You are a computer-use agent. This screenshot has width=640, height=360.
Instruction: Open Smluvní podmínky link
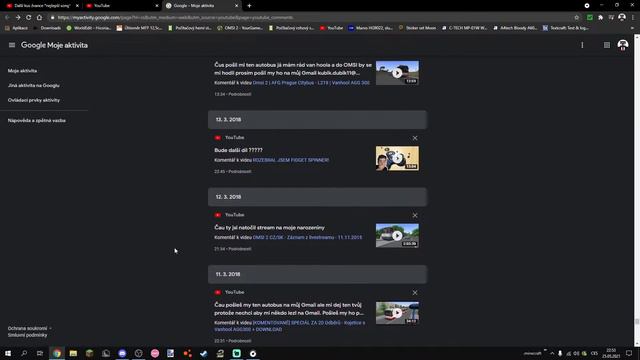27,335
